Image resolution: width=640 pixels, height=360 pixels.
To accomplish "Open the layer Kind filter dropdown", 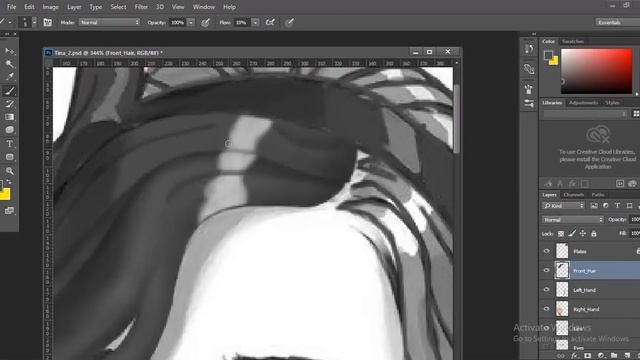I will pos(563,206).
